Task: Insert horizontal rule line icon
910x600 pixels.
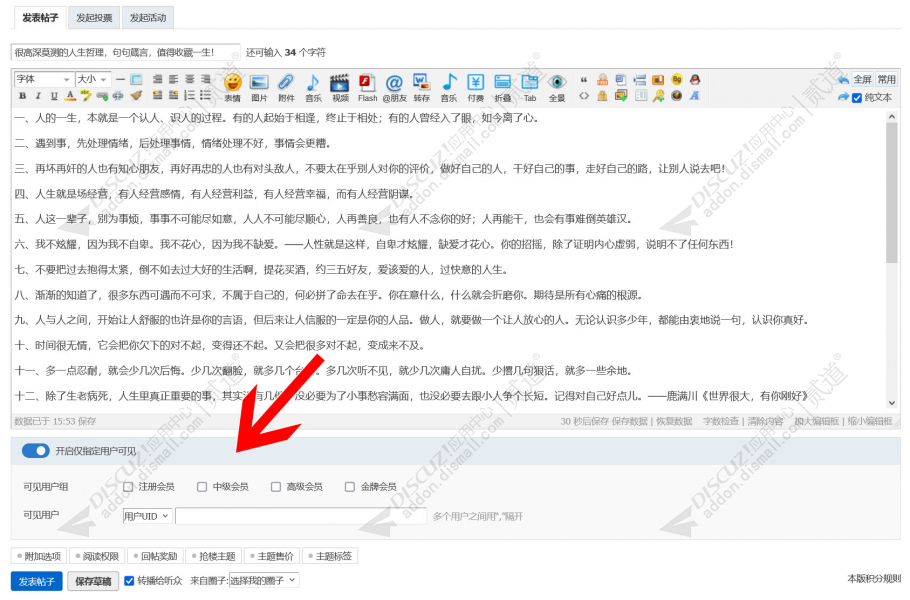Action: click(120, 79)
